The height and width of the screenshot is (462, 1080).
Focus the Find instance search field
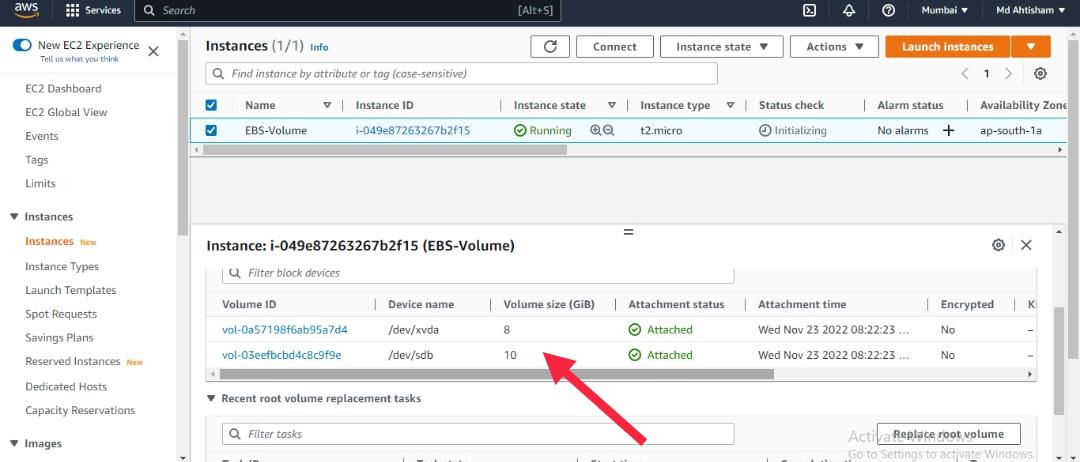pos(461,74)
